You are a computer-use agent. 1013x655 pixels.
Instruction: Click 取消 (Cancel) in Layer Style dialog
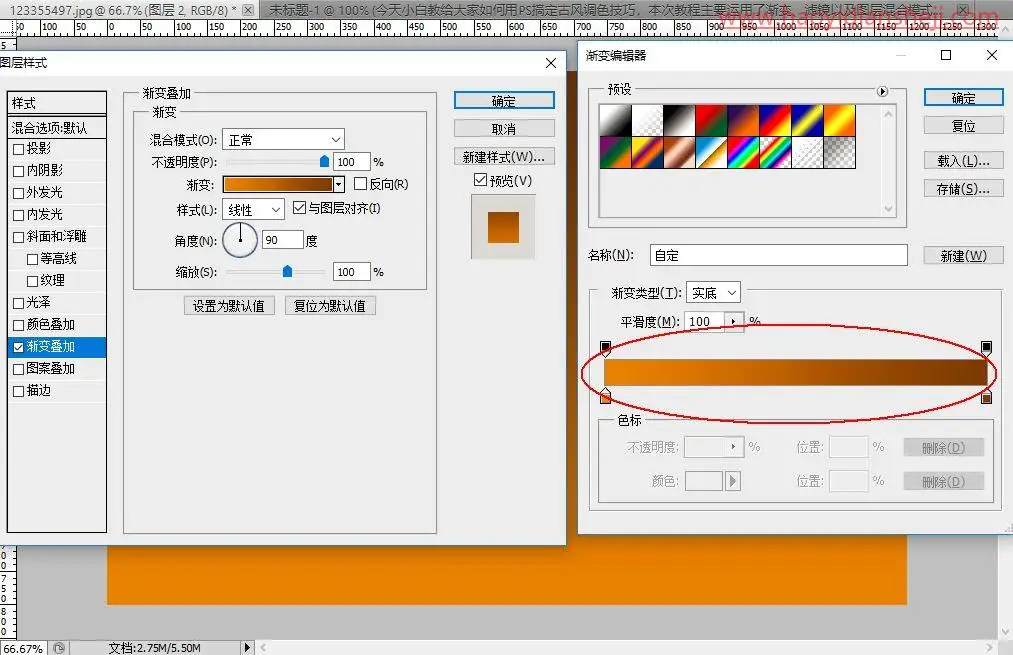[x=504, y=129]
